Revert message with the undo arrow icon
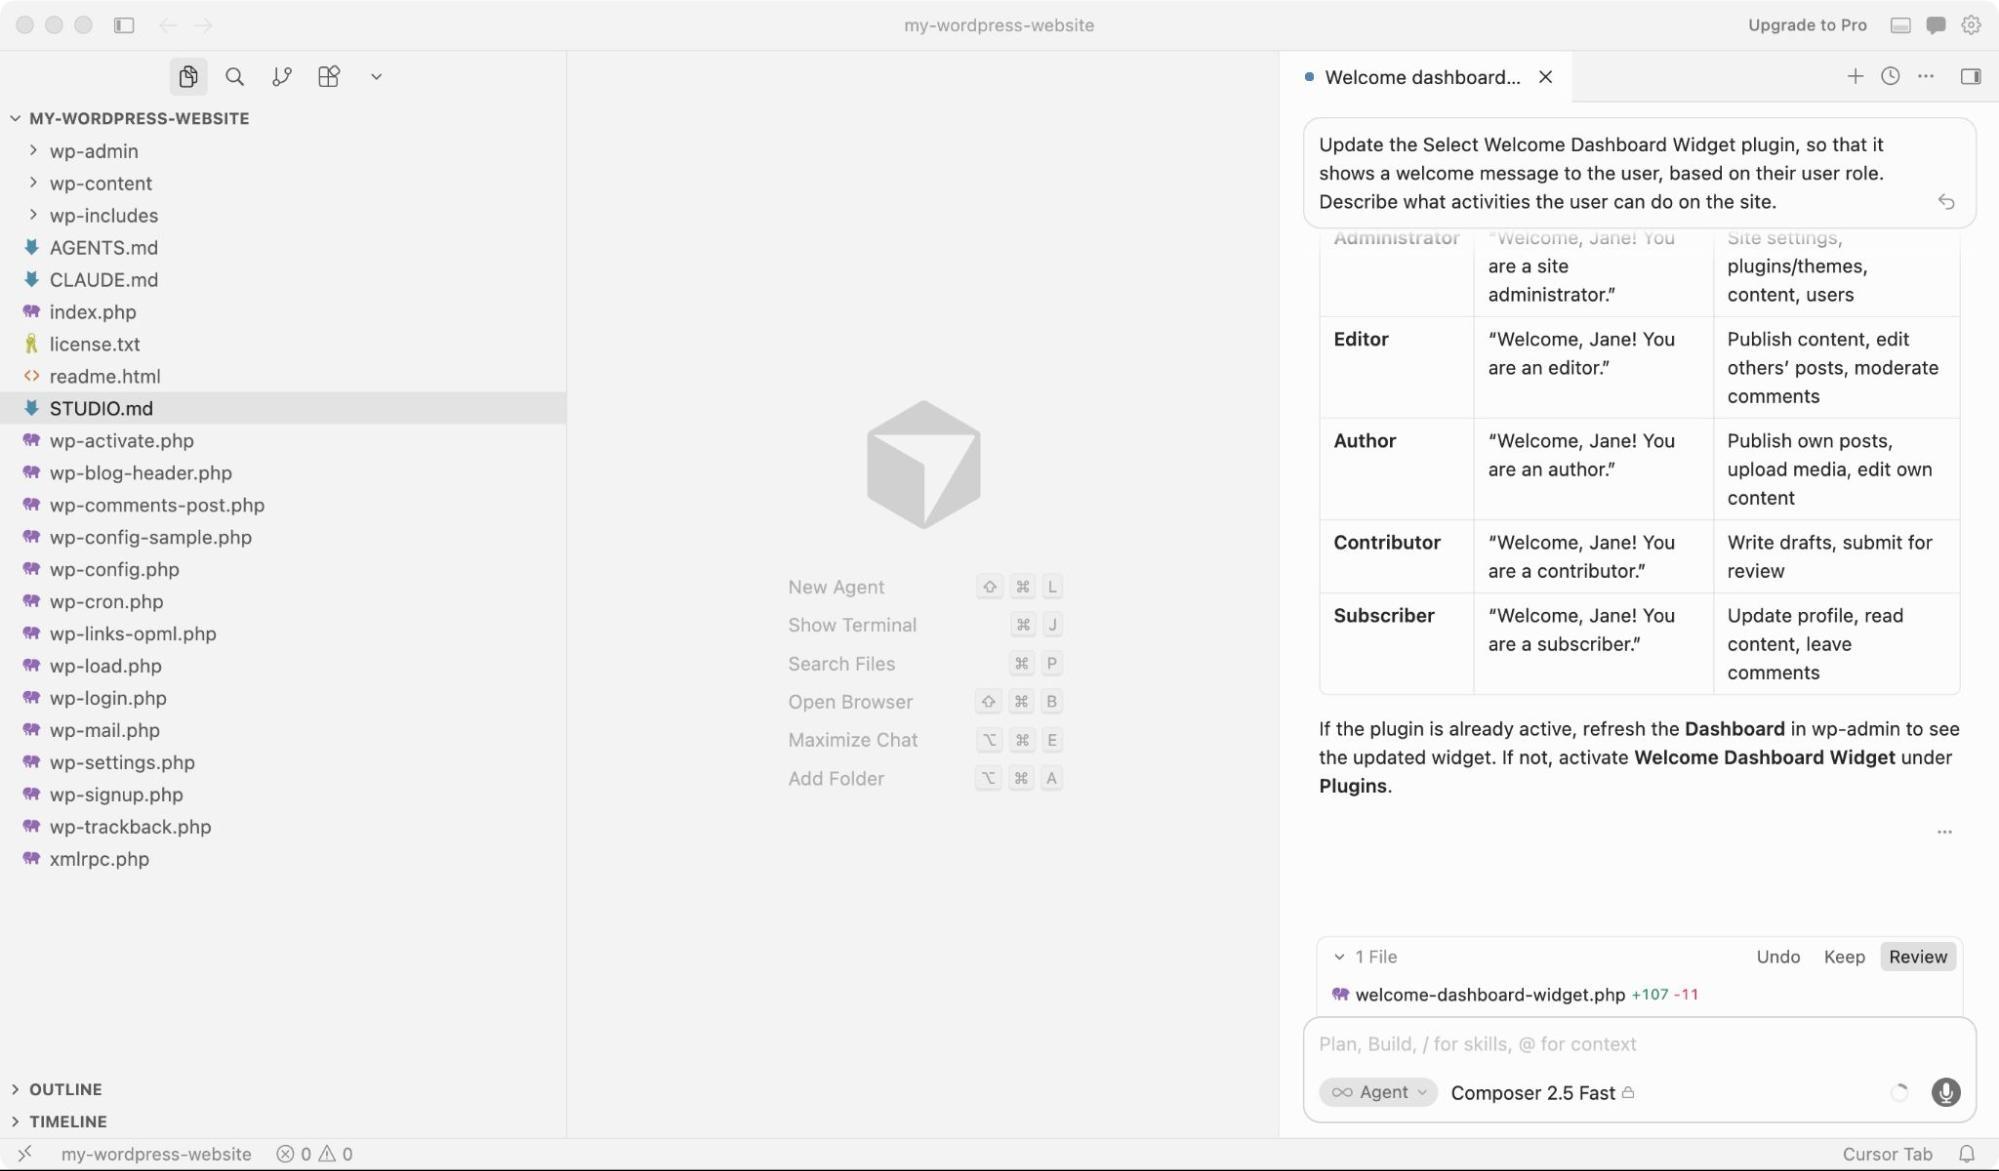Screen dimensions: 1999x1171 (1946, 202)
